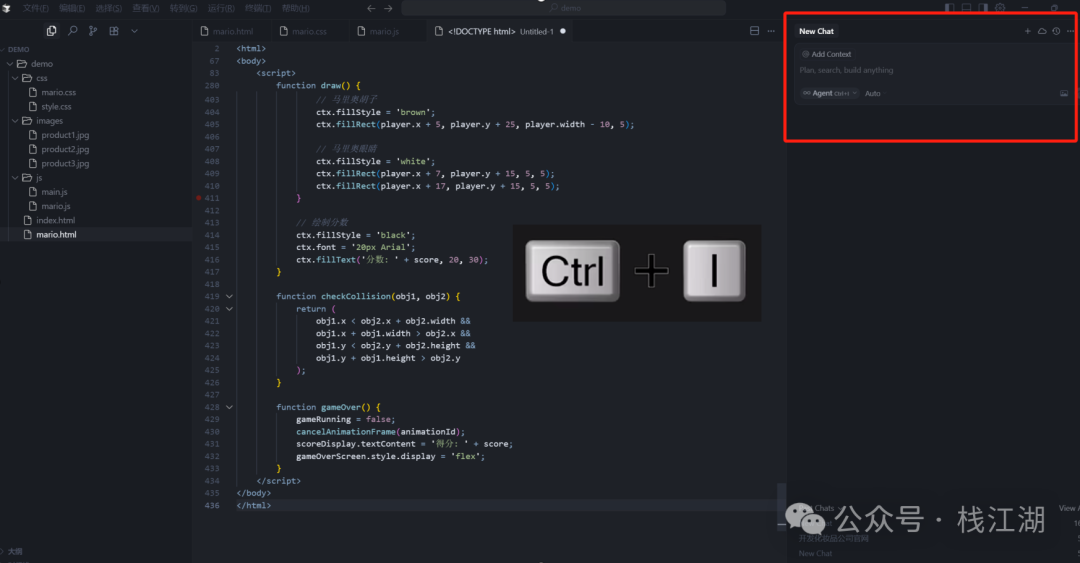
Task: Click the cloud icon in chat panel
Action: click(x=1042, y=31)
